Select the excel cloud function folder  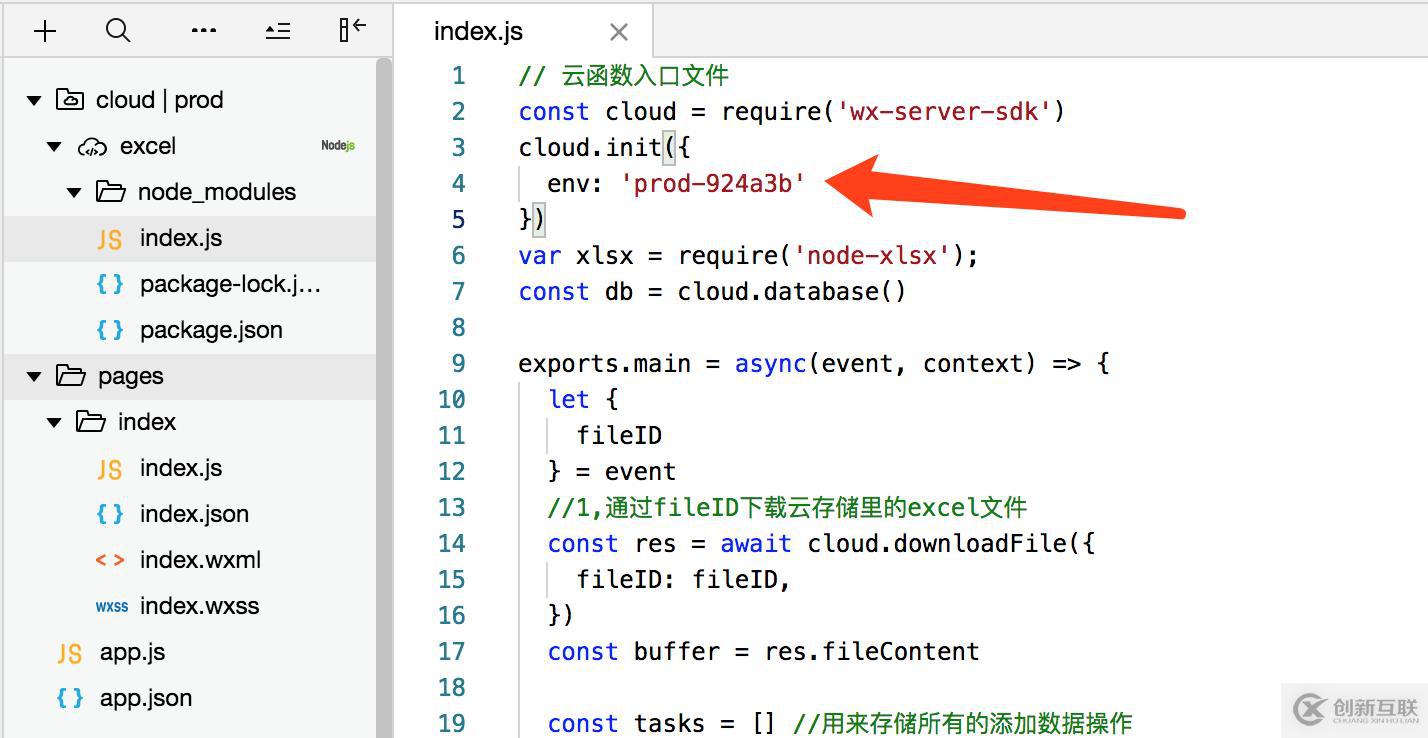pos(148,146)
